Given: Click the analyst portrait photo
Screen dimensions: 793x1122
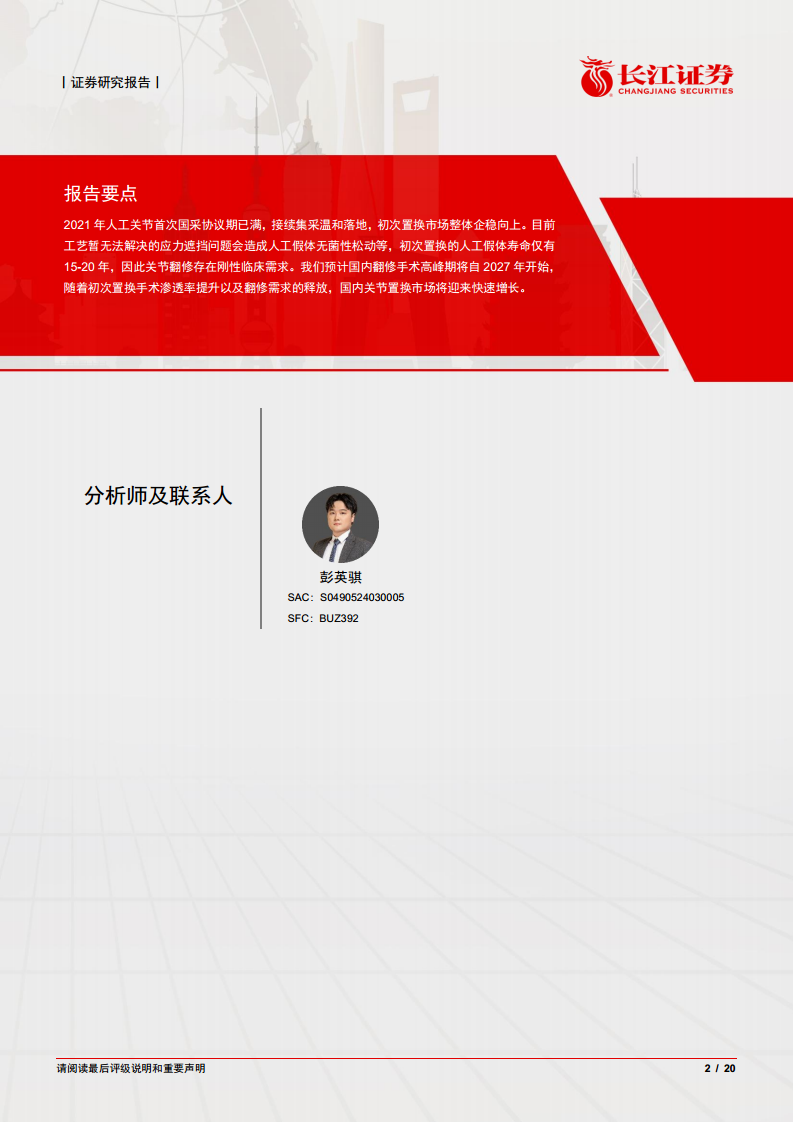Looking at the screenshot, I should click(x=340, y=525).
